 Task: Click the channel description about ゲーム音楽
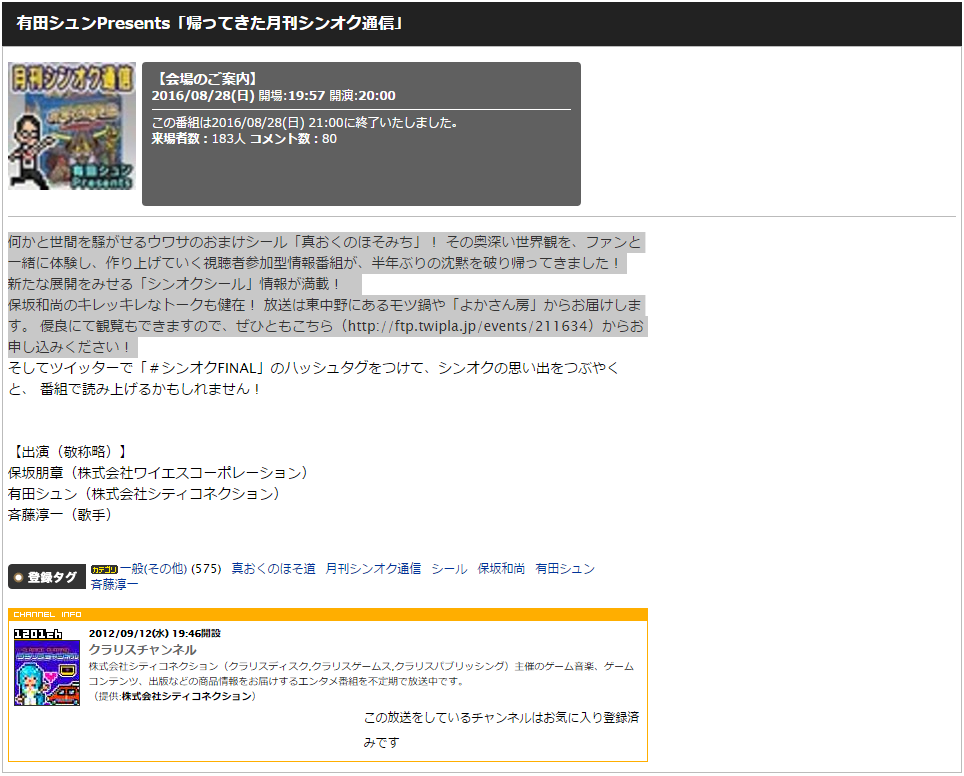click(361, 673)
